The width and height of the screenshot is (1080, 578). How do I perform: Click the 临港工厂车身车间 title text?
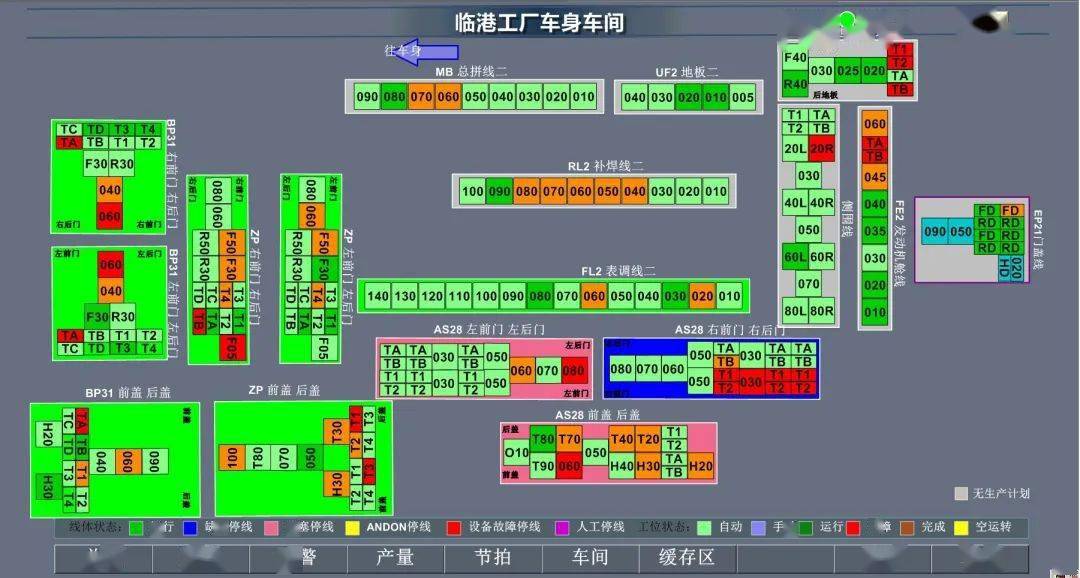point(539,22)
